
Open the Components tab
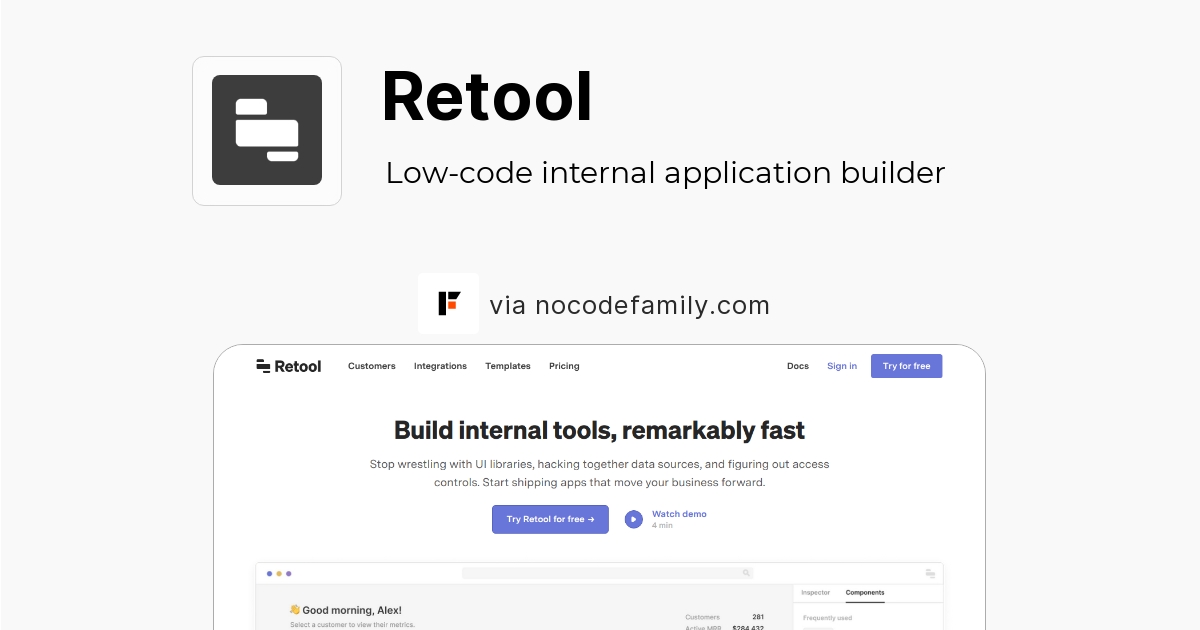866,592
